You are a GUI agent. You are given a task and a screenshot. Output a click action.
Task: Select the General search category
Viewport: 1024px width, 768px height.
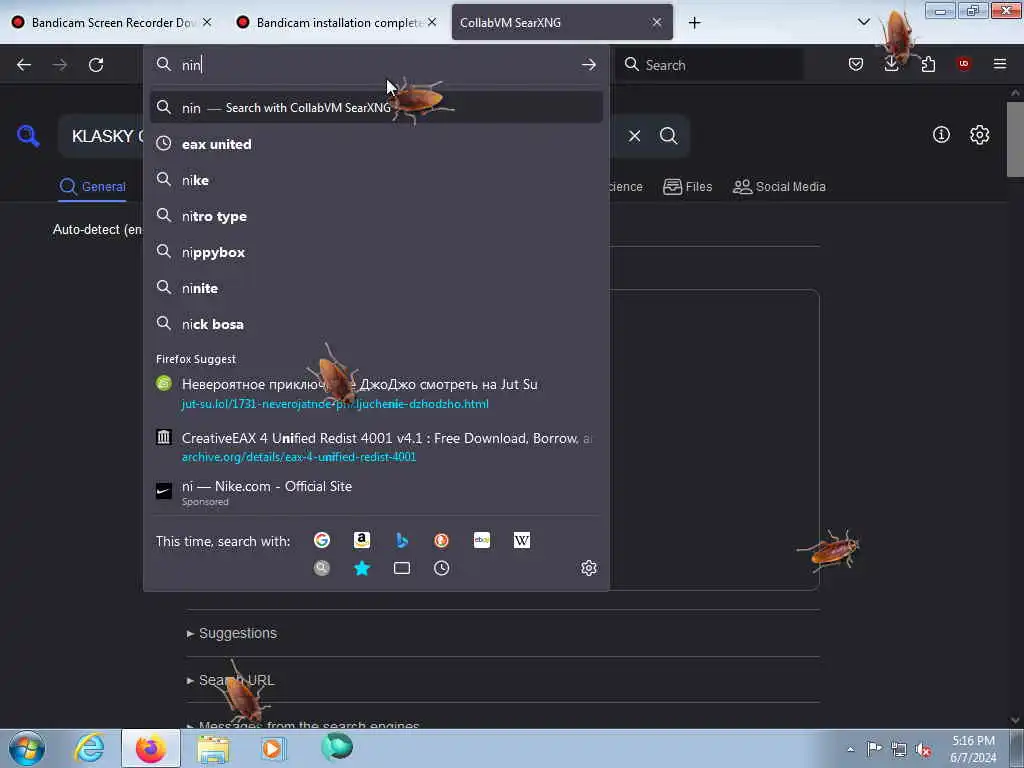point(92,187)
